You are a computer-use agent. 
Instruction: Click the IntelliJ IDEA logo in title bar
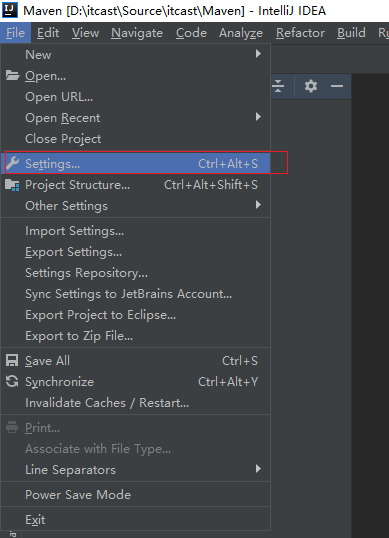click(10, 10)
